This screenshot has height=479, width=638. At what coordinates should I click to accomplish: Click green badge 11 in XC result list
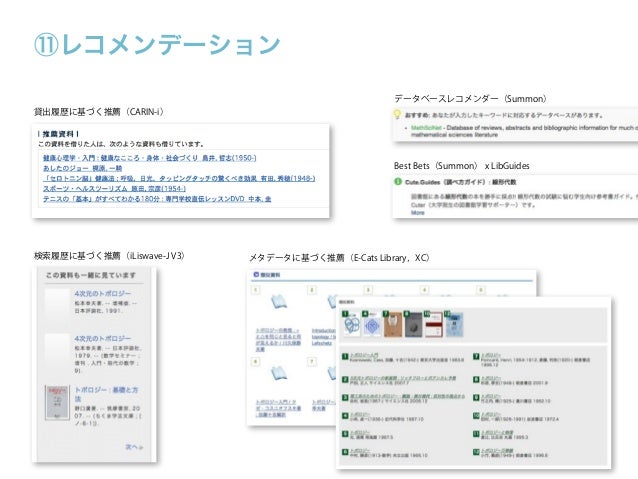pos(476,434)
